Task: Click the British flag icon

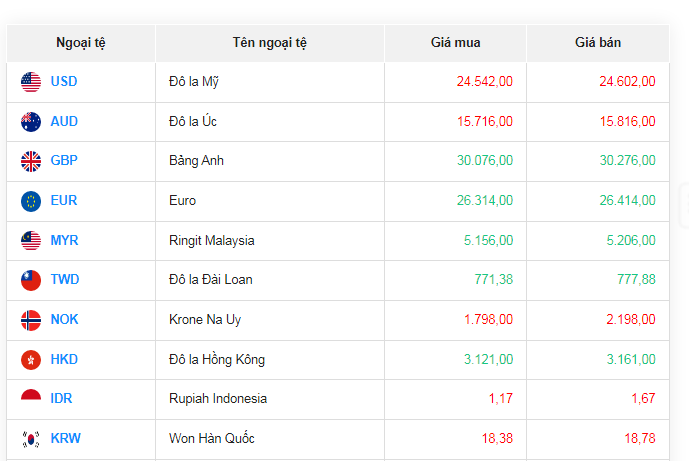Action: pyautogui.click(x=31, y=161)
